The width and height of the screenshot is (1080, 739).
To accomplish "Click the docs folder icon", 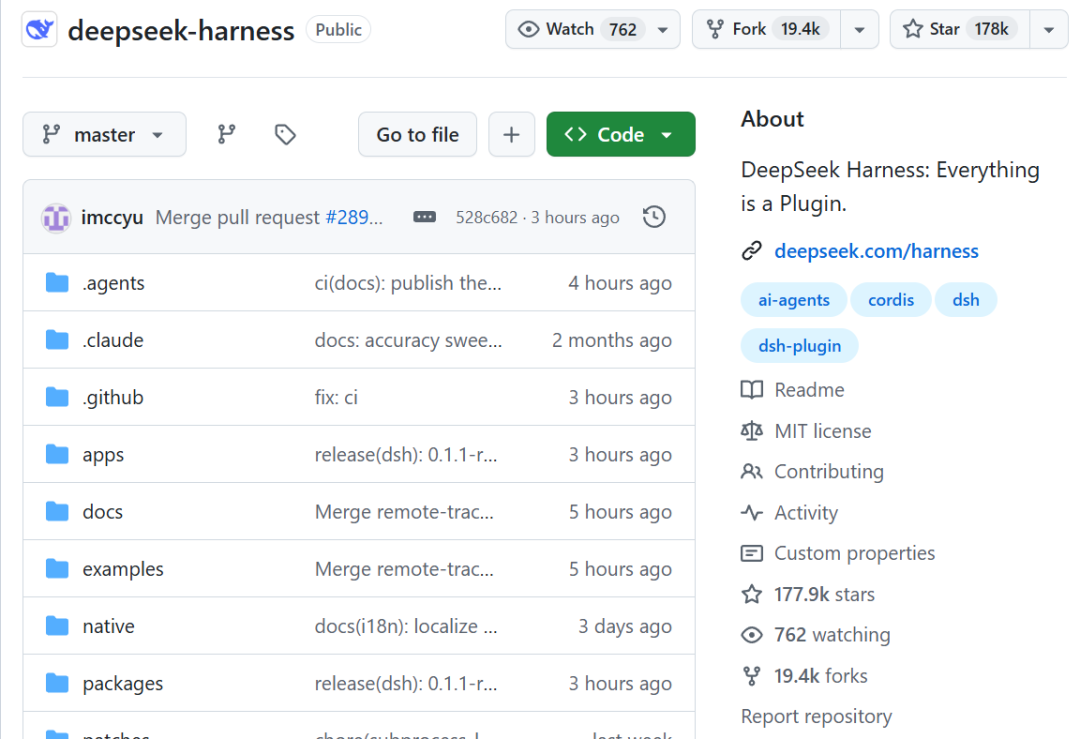I will 57,511.
